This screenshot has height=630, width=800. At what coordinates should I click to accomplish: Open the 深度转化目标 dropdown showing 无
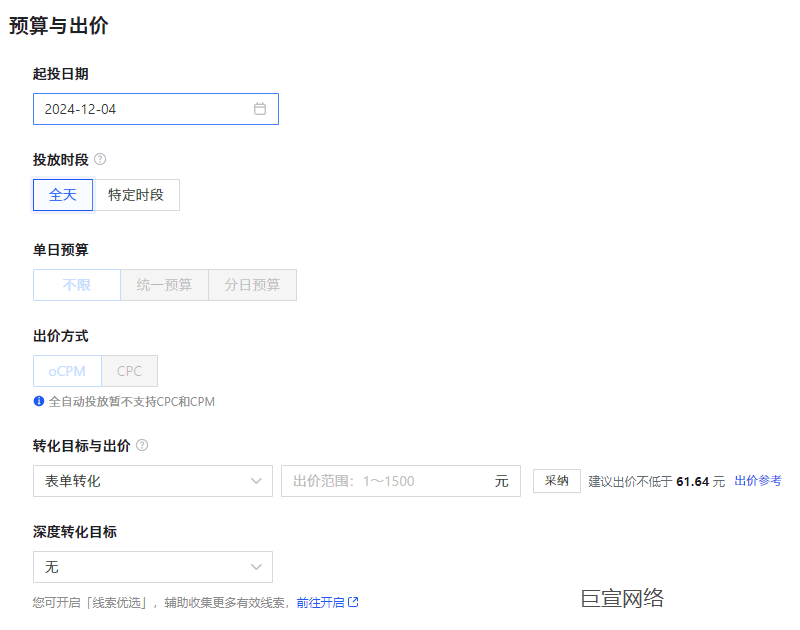coord(150,567)
